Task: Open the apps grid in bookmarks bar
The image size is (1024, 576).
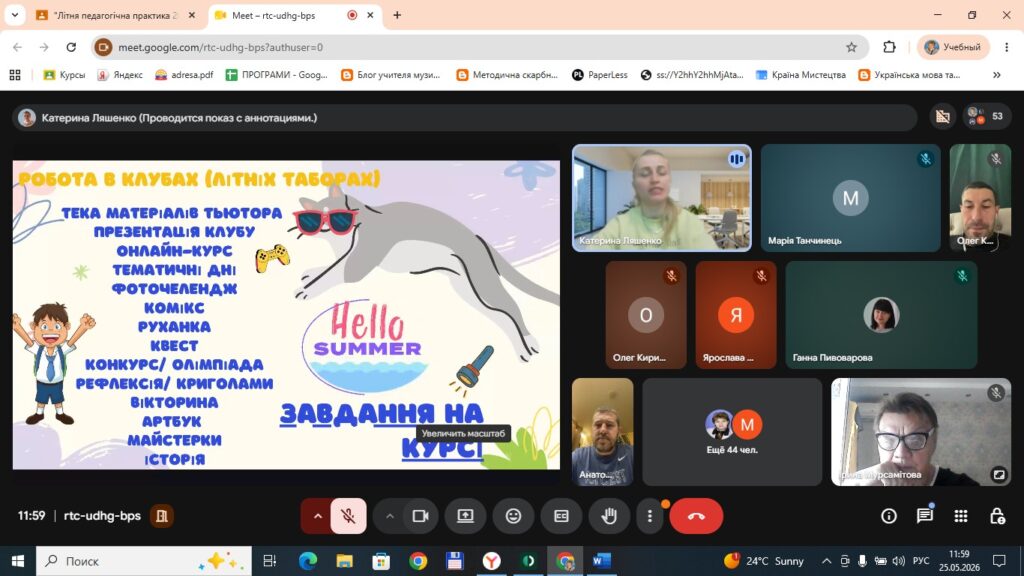Action: pyautogui.click(x=15, y=75)
